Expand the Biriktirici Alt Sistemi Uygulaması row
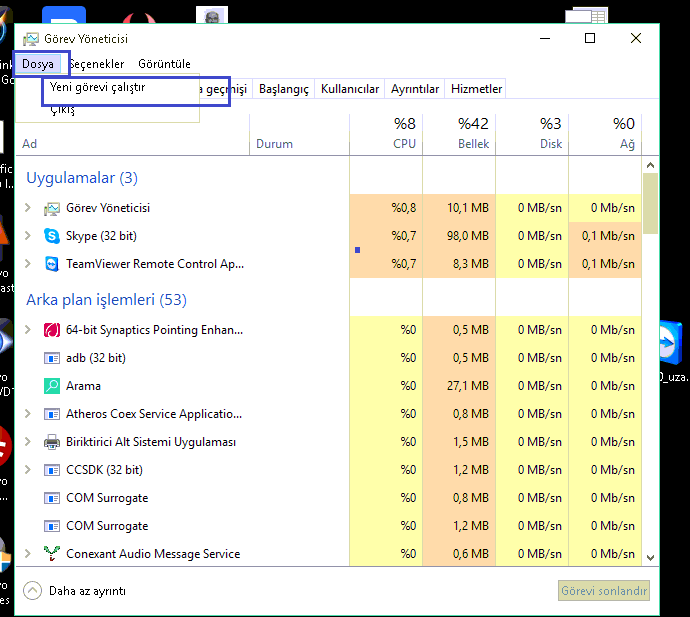The height and width of the screenshot is (617, 690). tap(28, 441)
